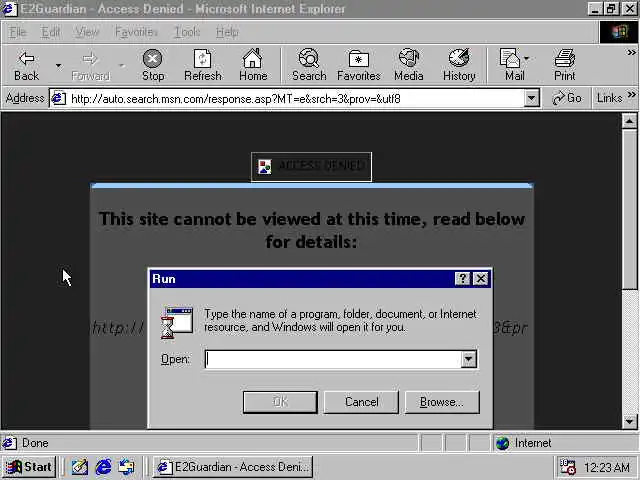640x480 pixels.
Task: Launch Internet Explorer from quick launch
Action: click(103, 467)
